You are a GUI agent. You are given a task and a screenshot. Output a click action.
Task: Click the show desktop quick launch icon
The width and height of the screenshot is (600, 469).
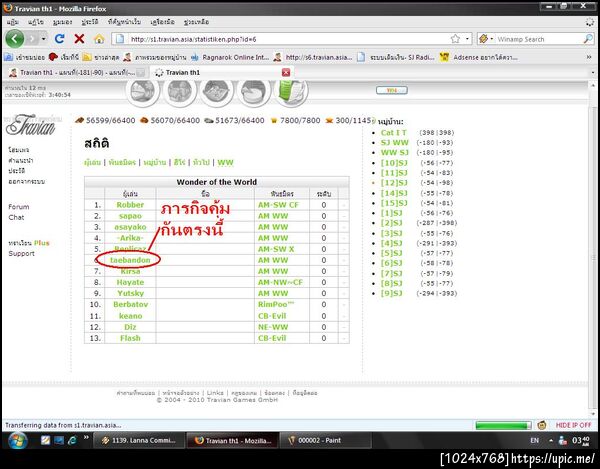tap(59, 441)
